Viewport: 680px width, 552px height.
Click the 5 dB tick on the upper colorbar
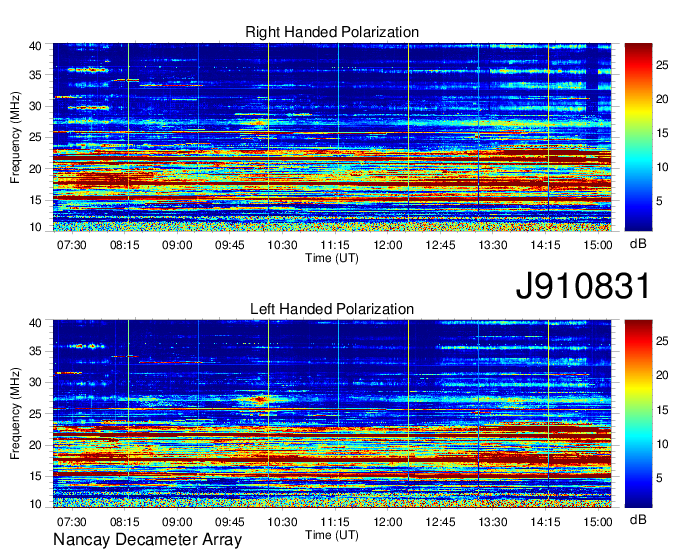(x=659, y=201)
